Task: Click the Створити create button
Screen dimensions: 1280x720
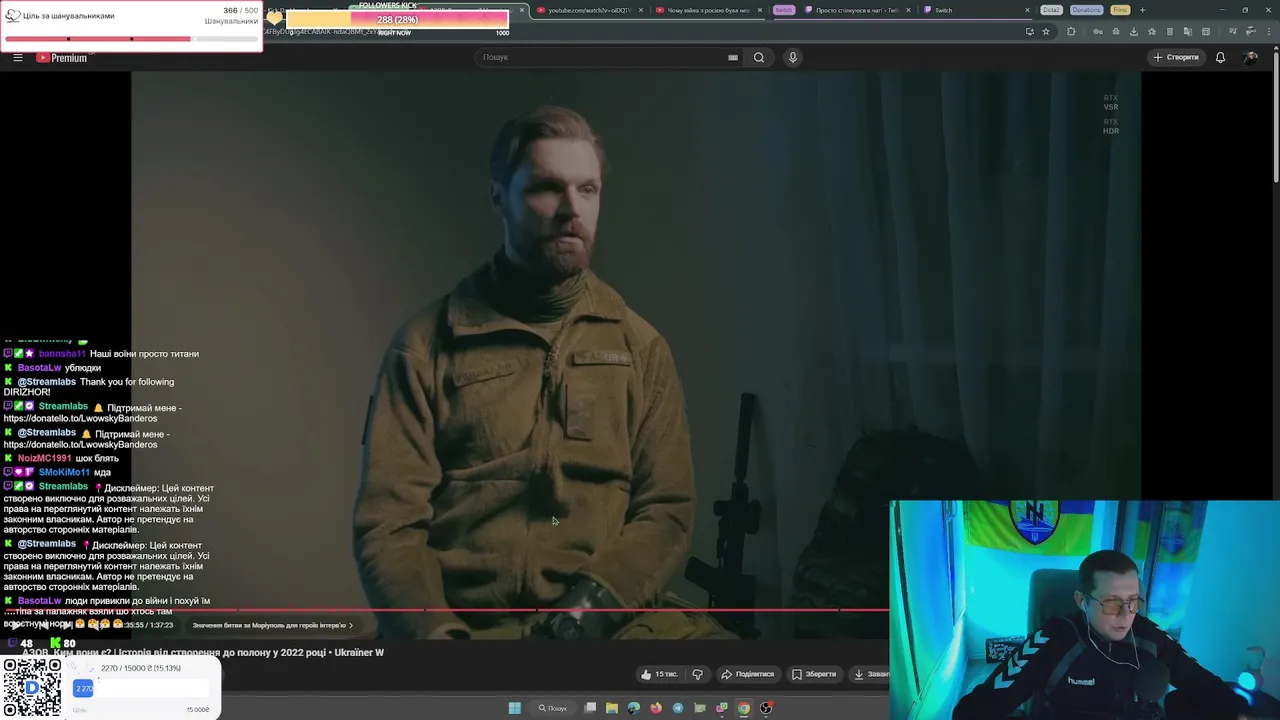Action: [x=1176, y=57]
